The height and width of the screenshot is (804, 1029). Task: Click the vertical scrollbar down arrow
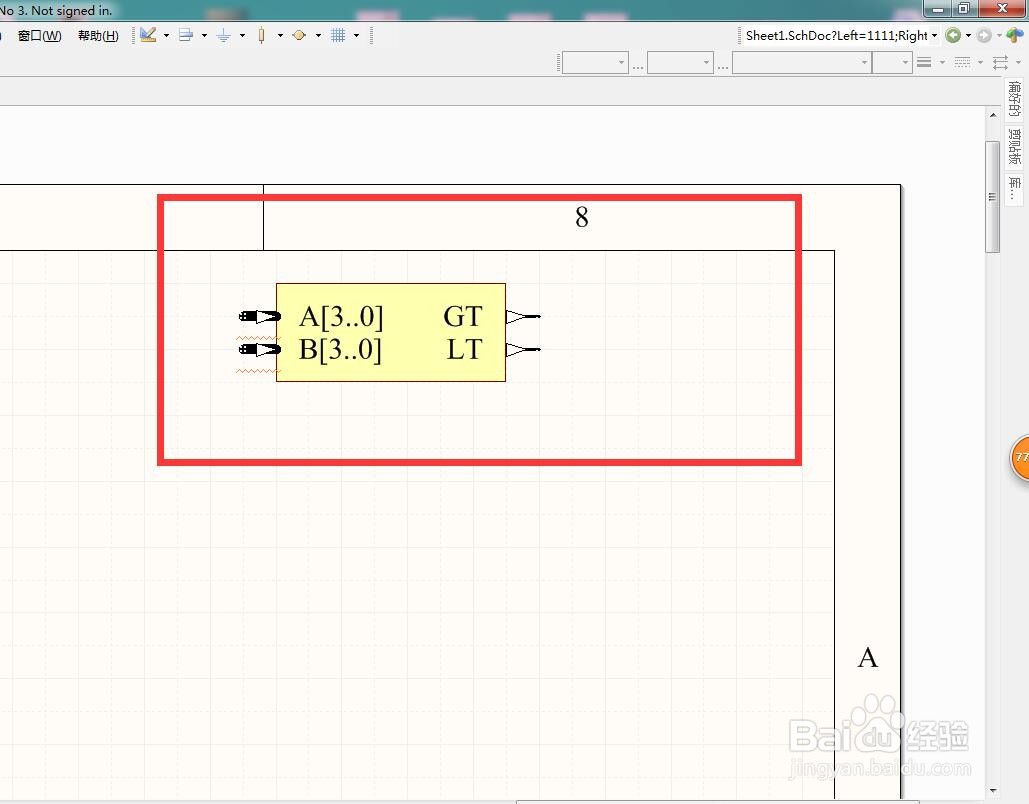coord(993,791)
